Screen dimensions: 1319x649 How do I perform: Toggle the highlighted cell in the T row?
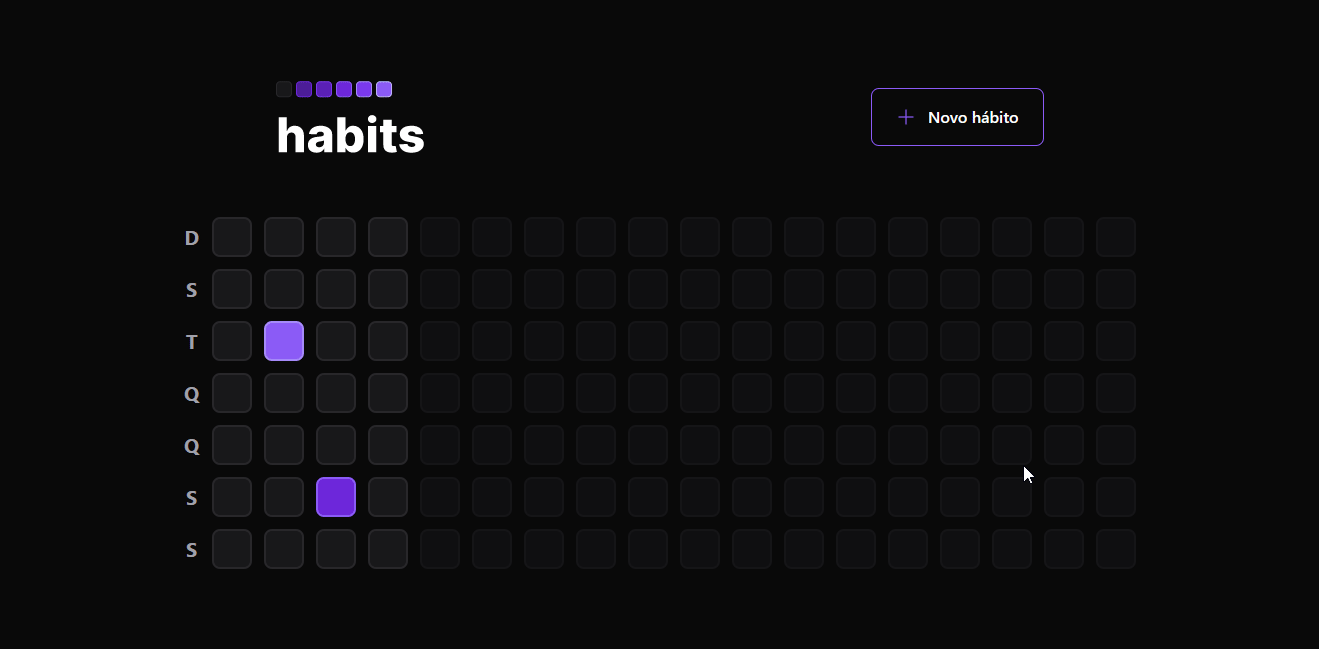point(284,341)
